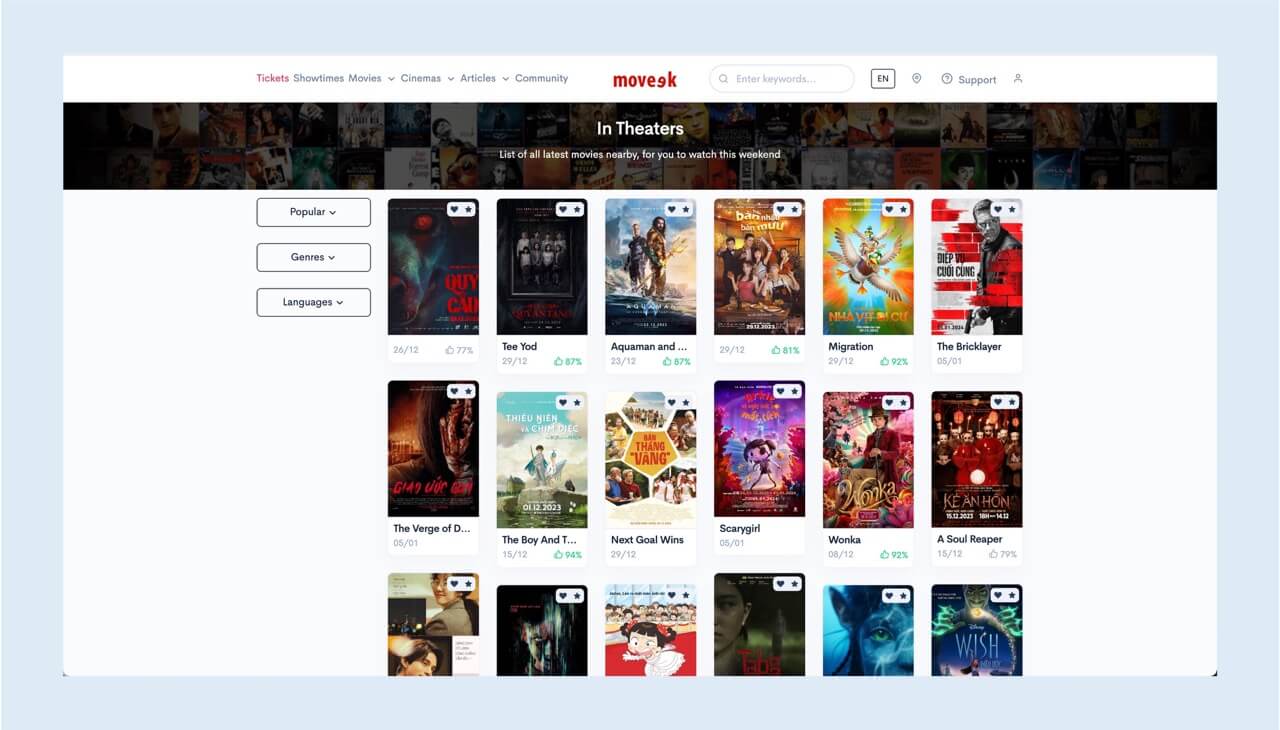This screenshot has width=1280, height=730.
Task: Open the Showtimes page
Action: click(x=319, y=78)
